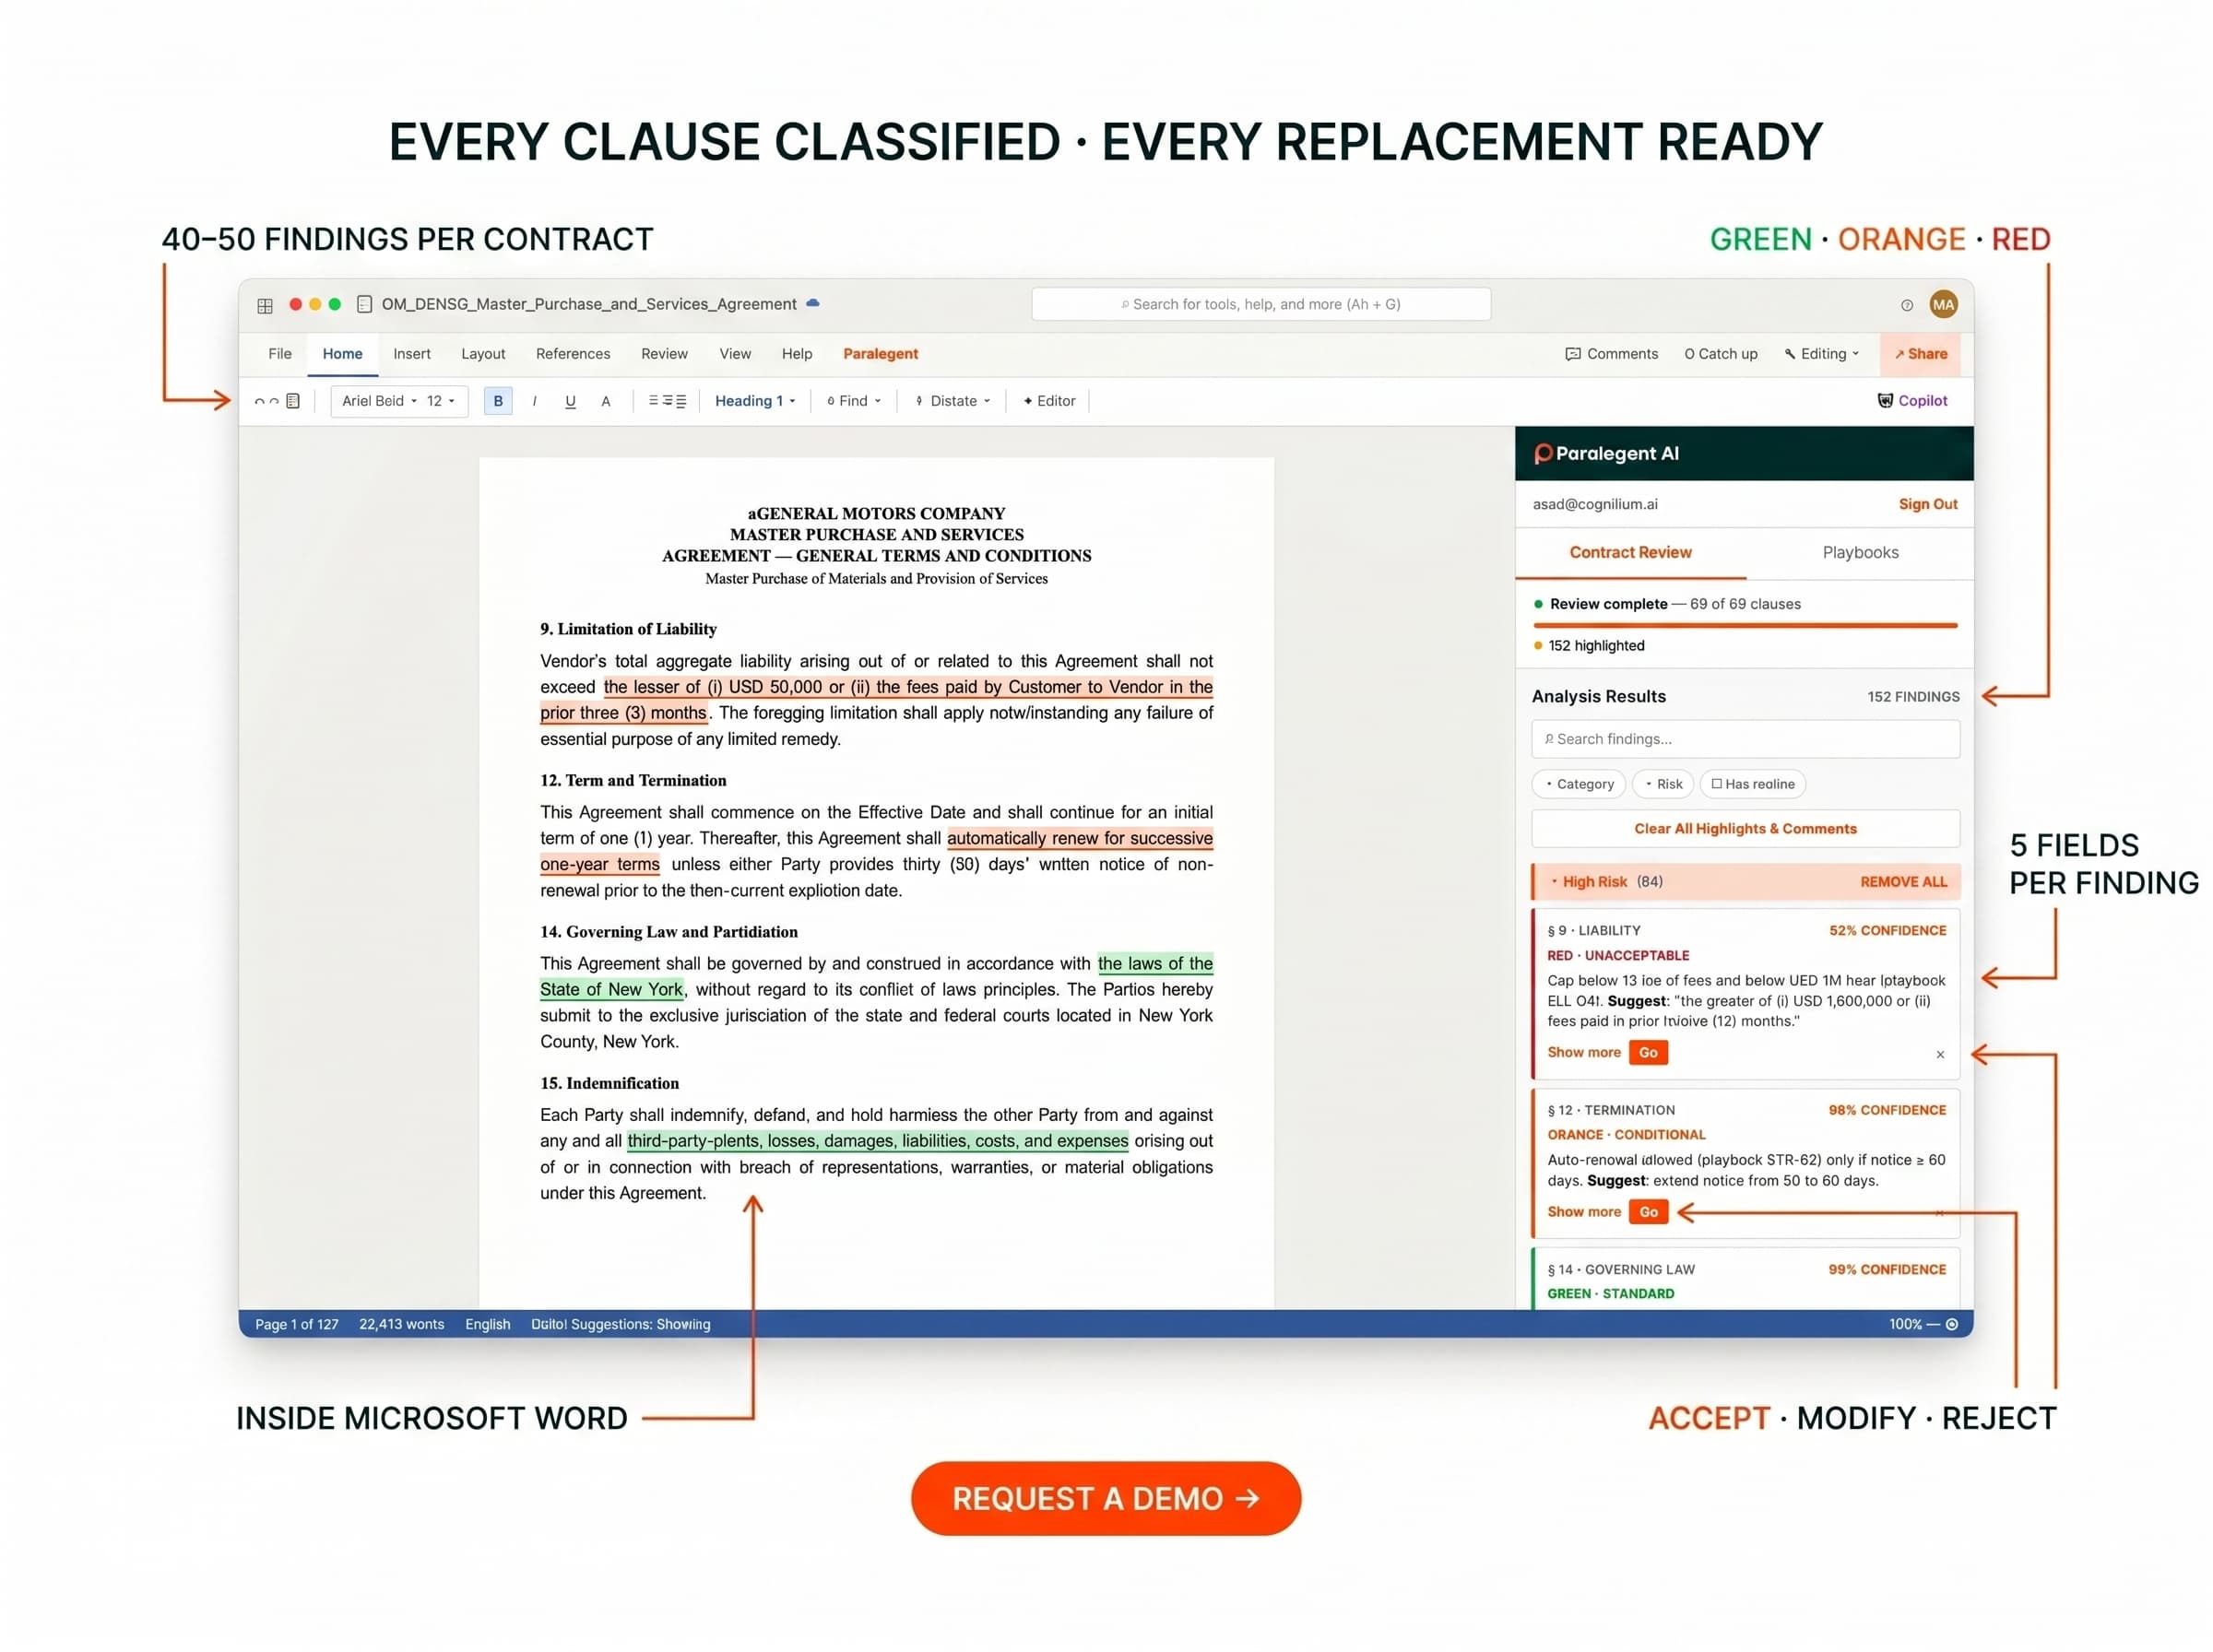This screenshot has height=1652, width=2213.
Task: Click REMOVE ALL for High Risk
Action: (1903, 882)
